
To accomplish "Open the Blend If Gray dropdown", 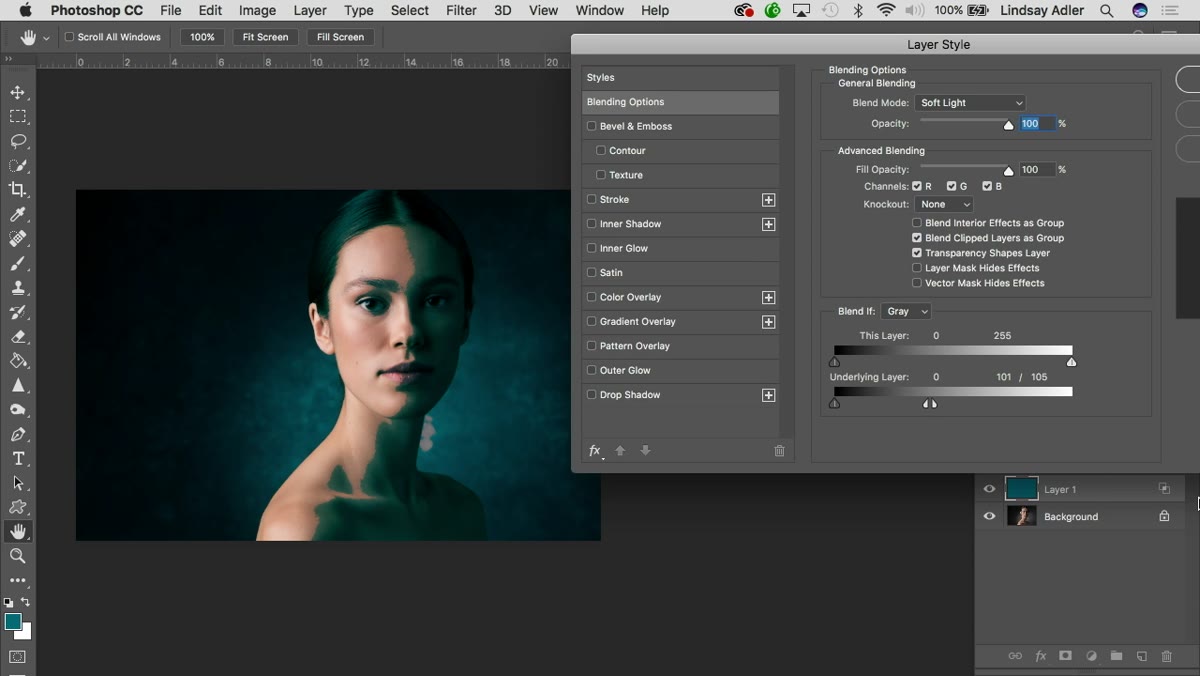I will pyautogui.click(x=906, y=312).
